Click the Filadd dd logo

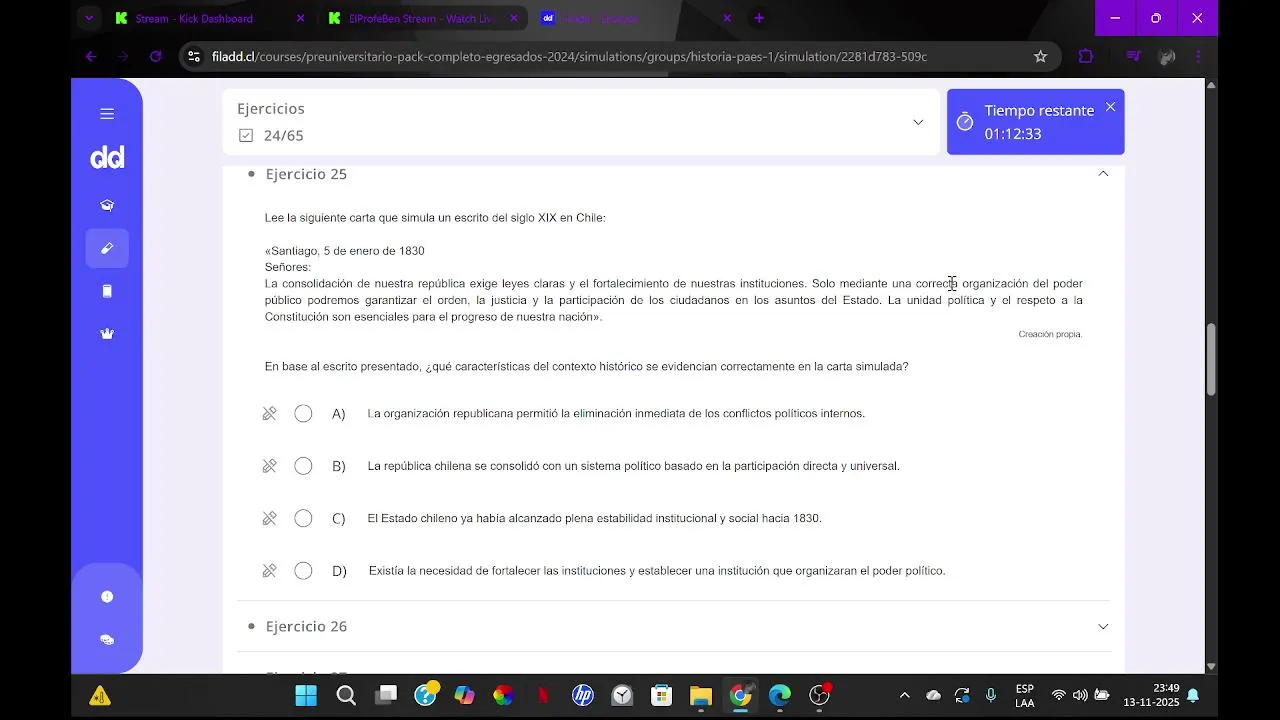pyautogui.click(x=107, y=158)
